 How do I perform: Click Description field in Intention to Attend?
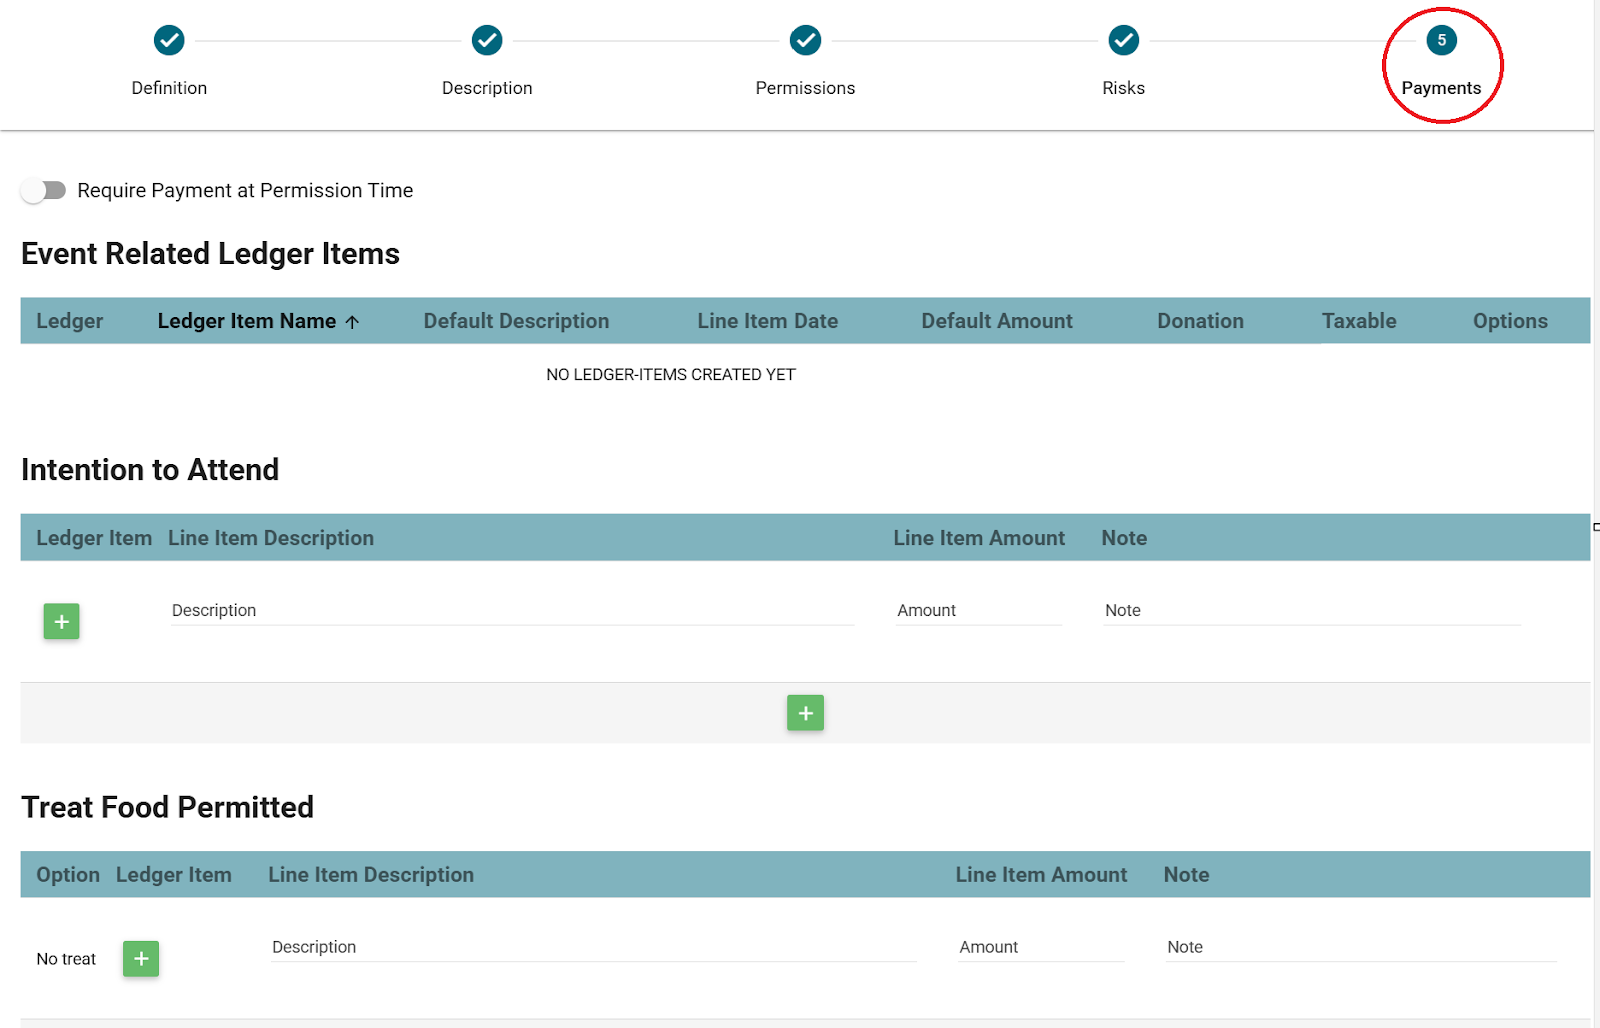[512, 611]
